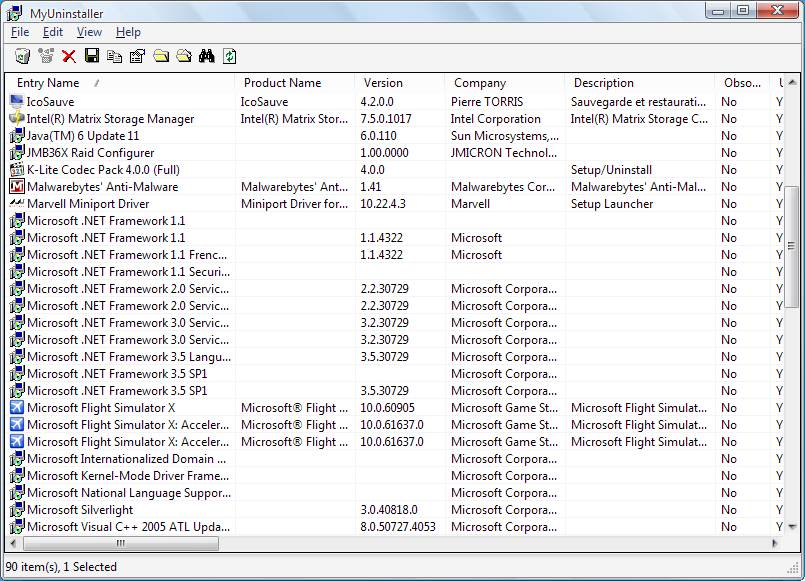The image size is (805, 581).
Task: Click the first yellow folder toolbar icon
Action: [161, 56]
